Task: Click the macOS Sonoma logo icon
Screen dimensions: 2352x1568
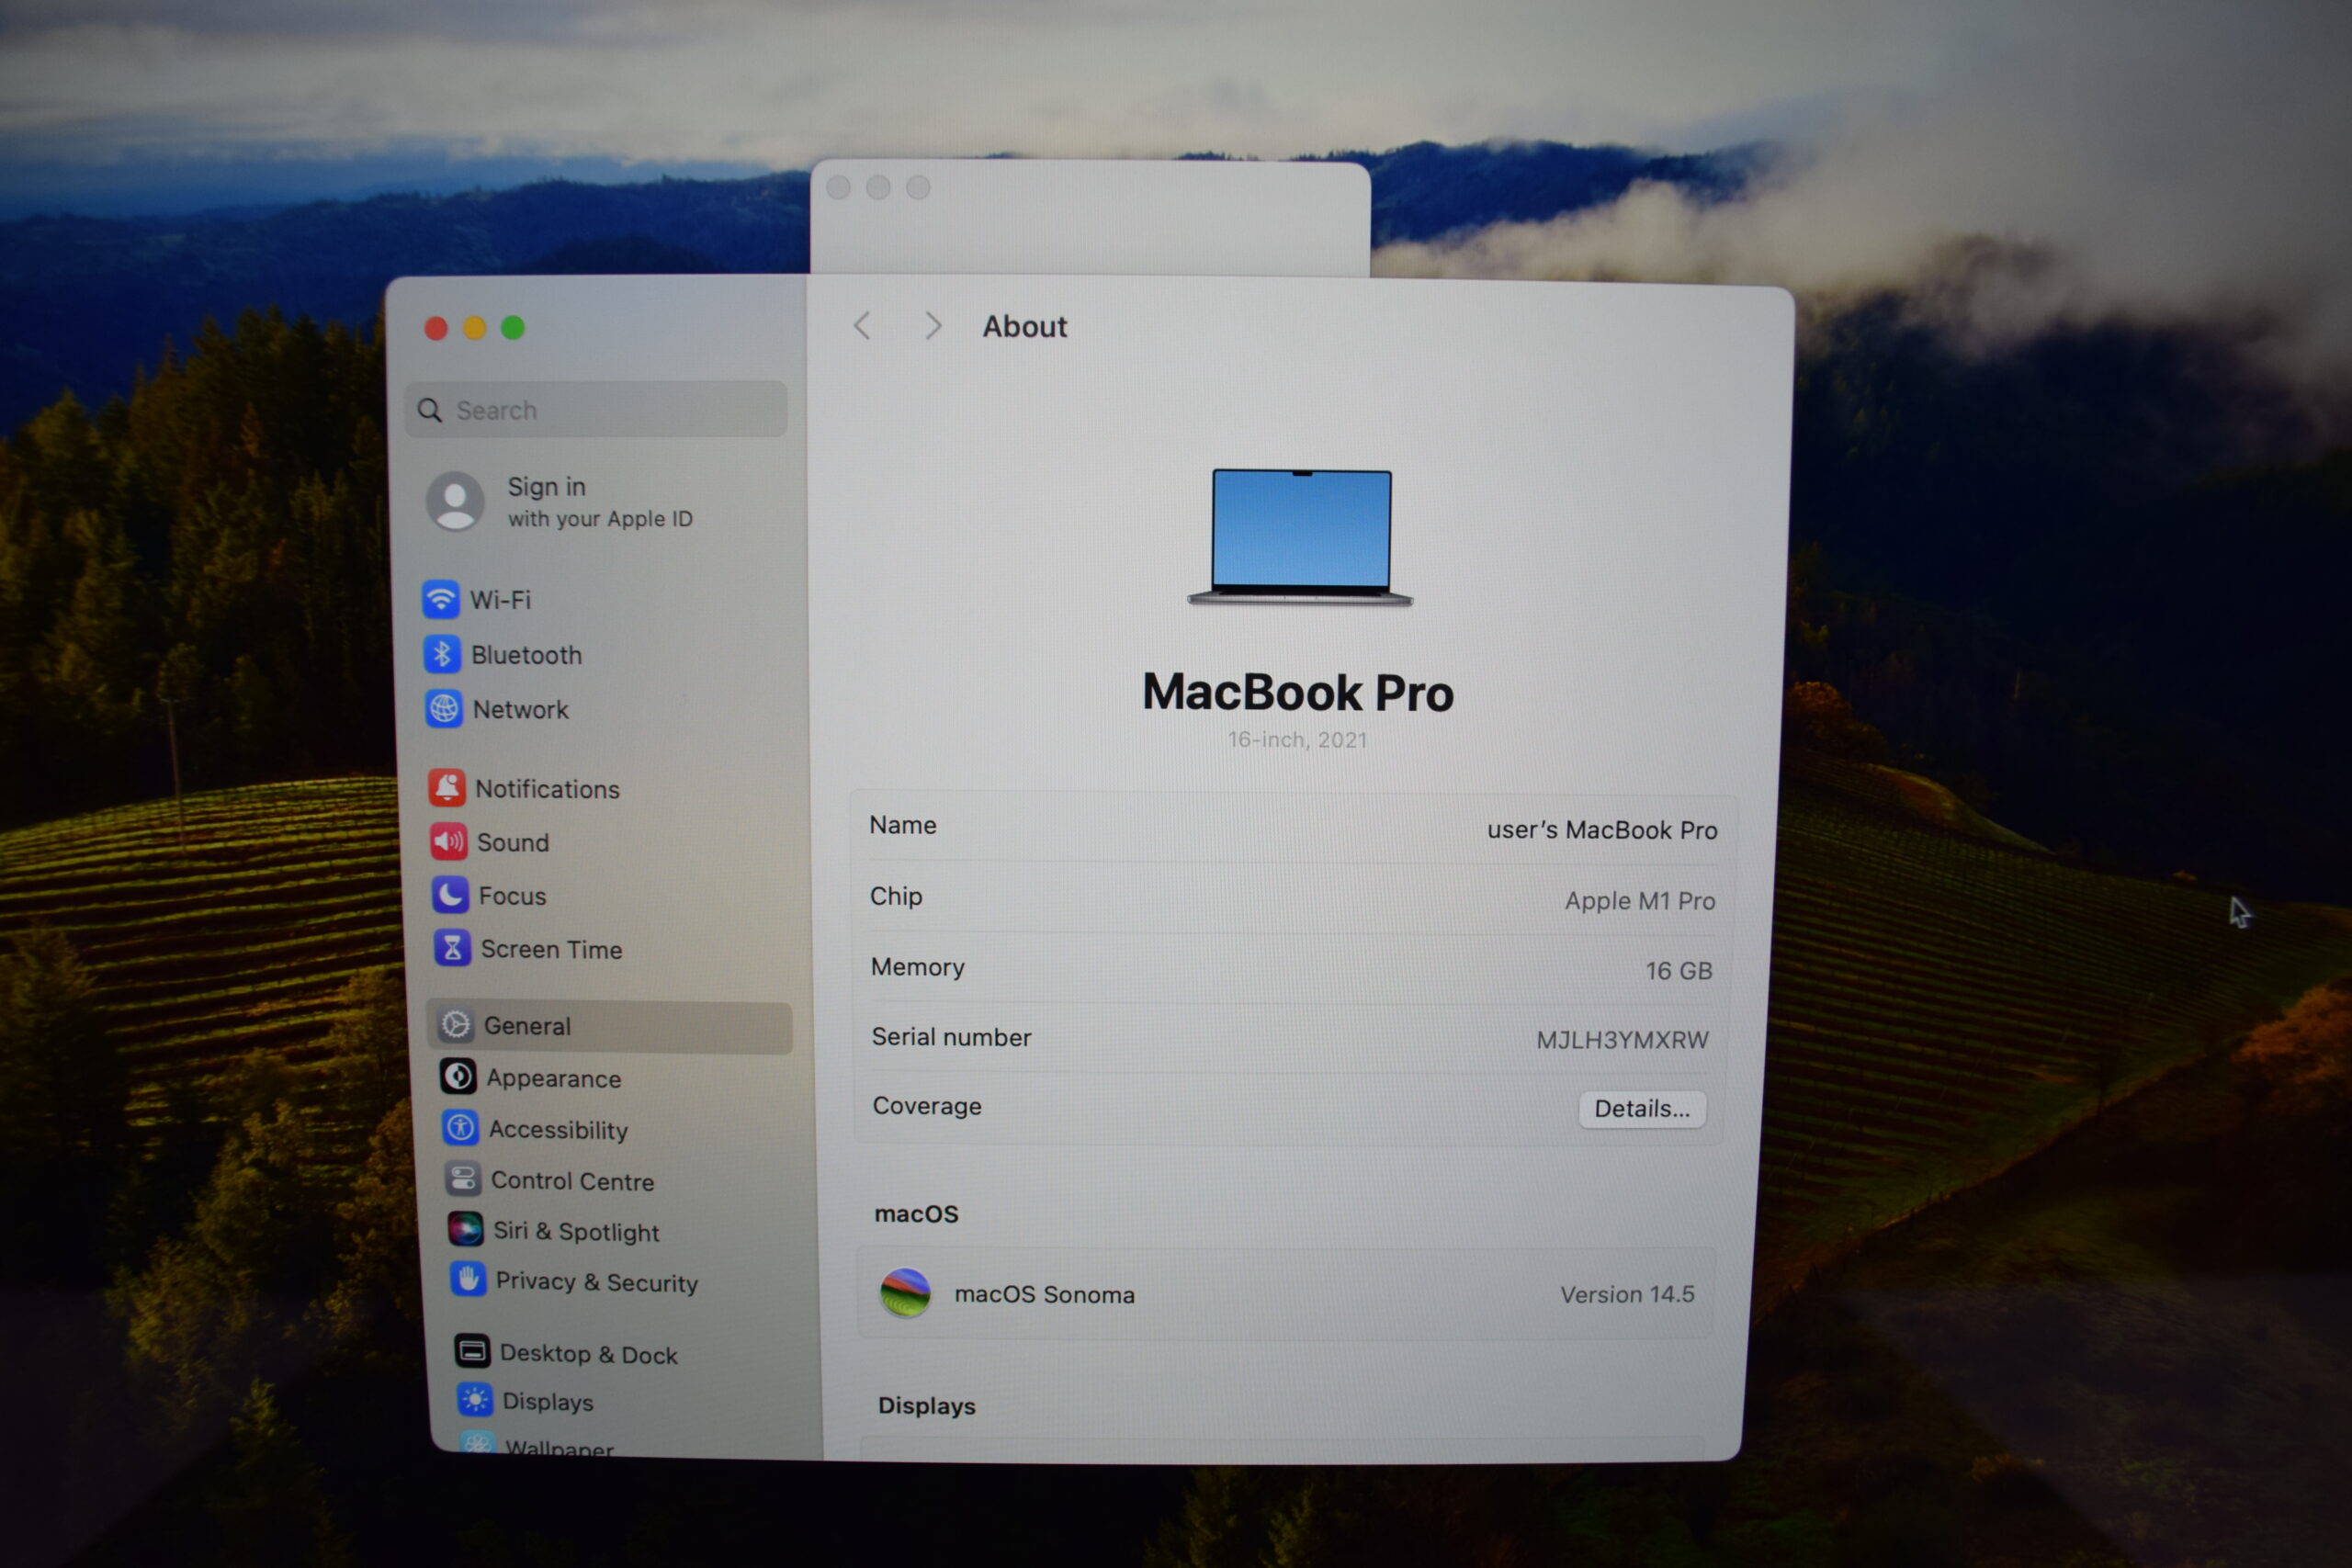Action: click(905, 1293)
